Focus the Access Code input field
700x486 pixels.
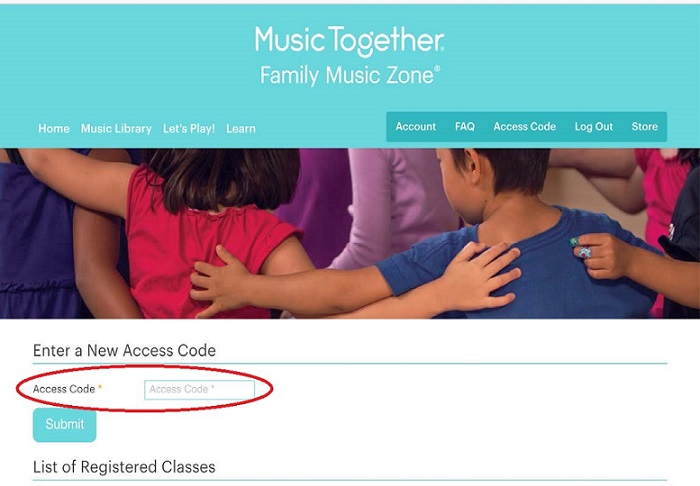pyautogui.click(x=199, y=389)
